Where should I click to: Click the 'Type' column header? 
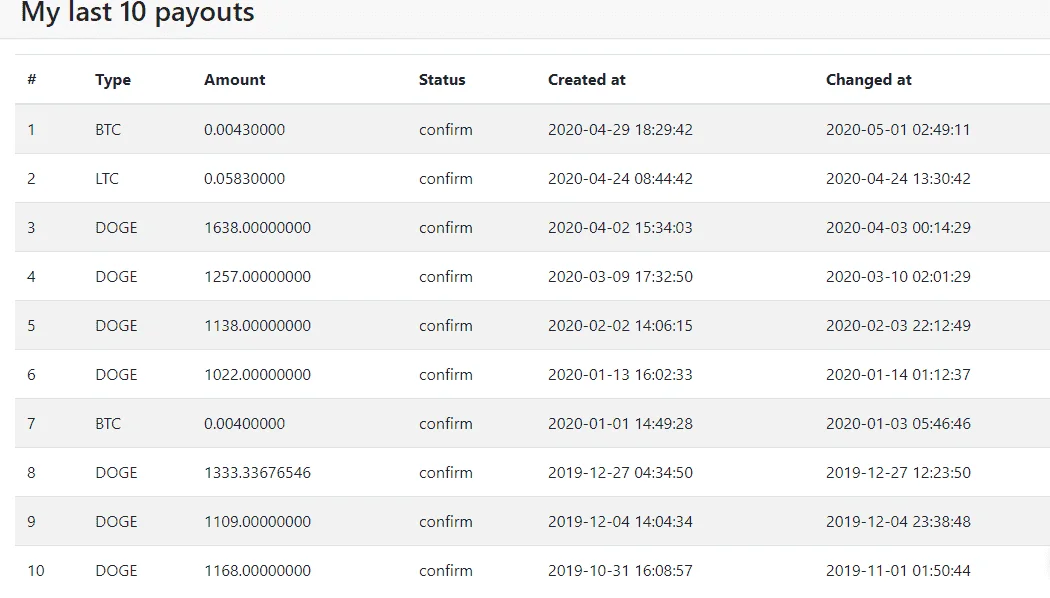[113, 80]
